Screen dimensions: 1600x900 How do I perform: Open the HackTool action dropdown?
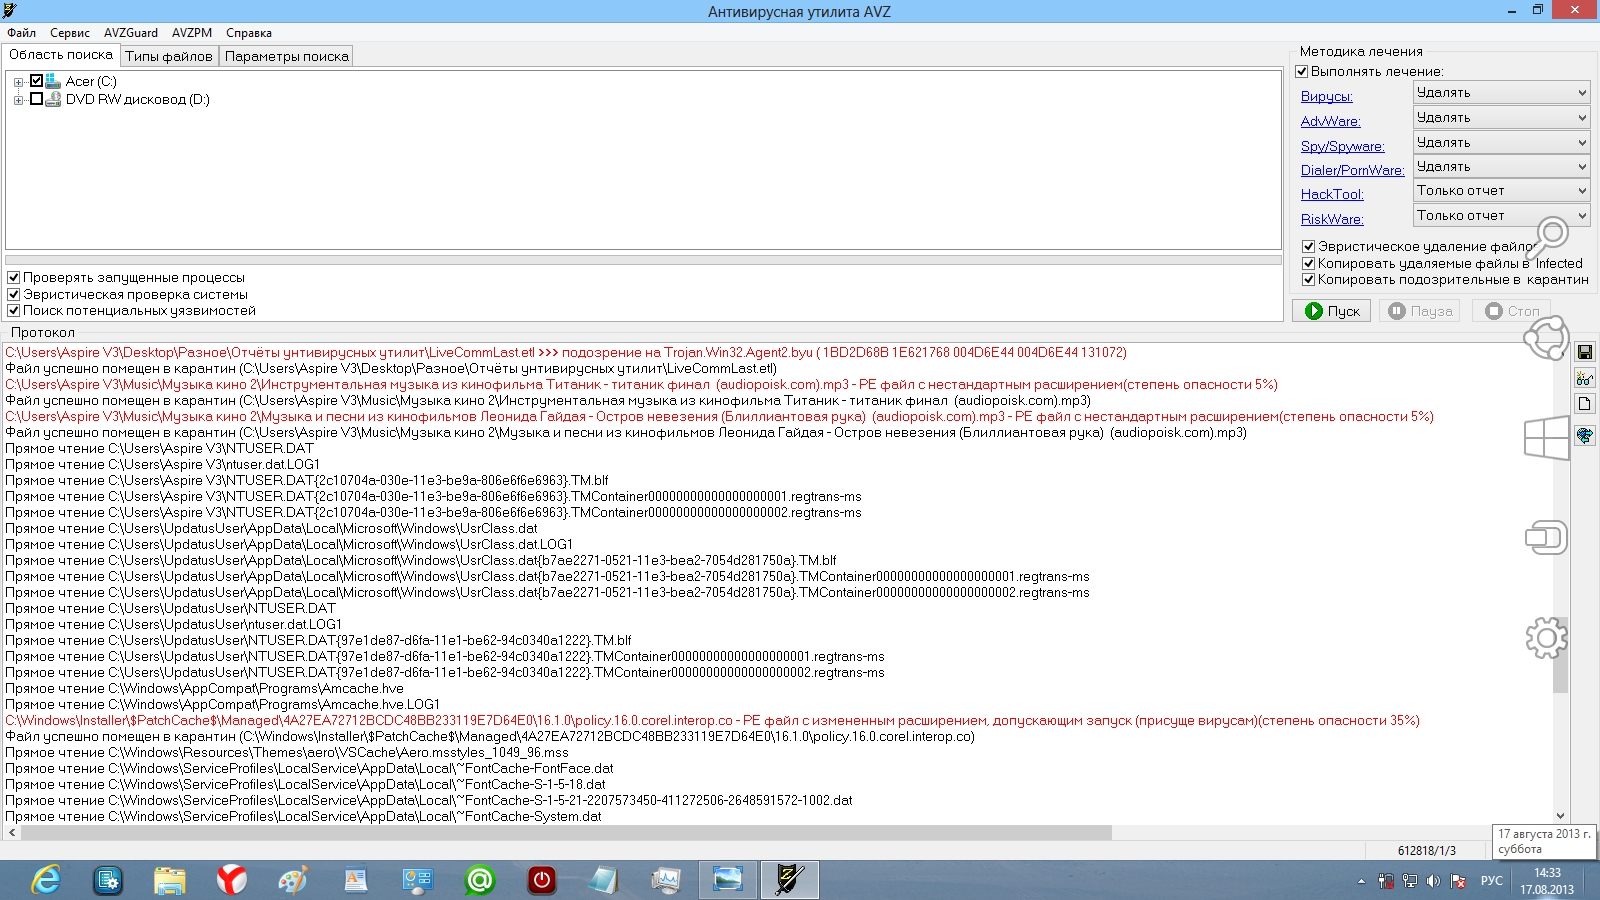click(1501, 190)
